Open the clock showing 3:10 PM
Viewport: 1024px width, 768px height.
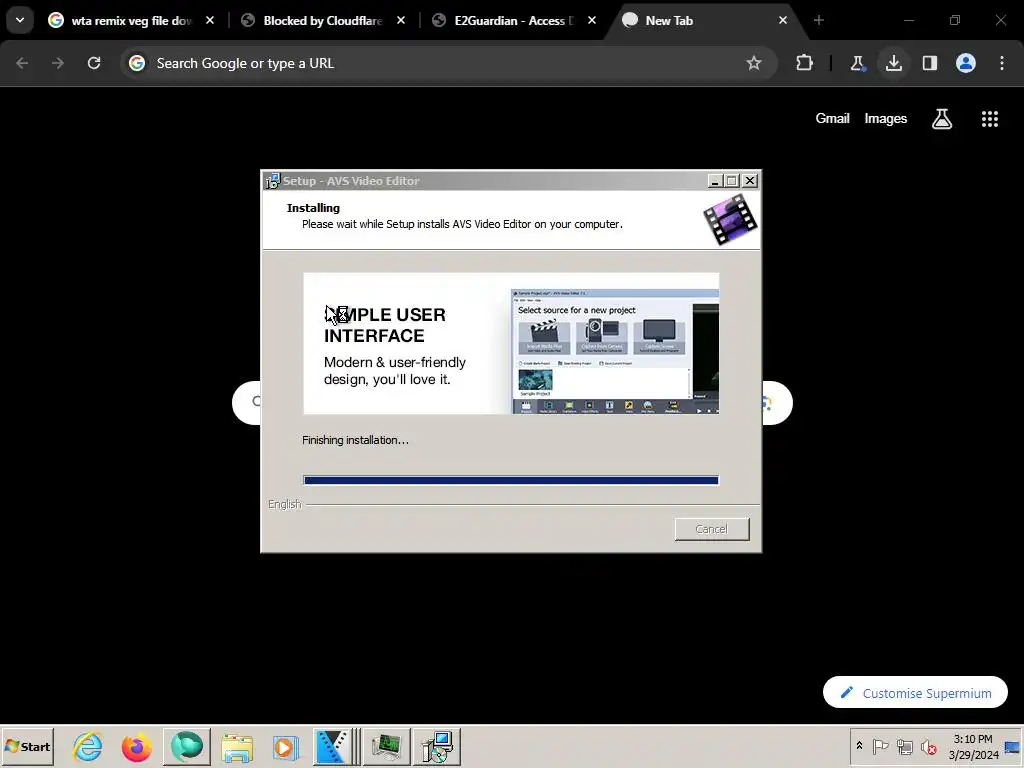point(973,746)
